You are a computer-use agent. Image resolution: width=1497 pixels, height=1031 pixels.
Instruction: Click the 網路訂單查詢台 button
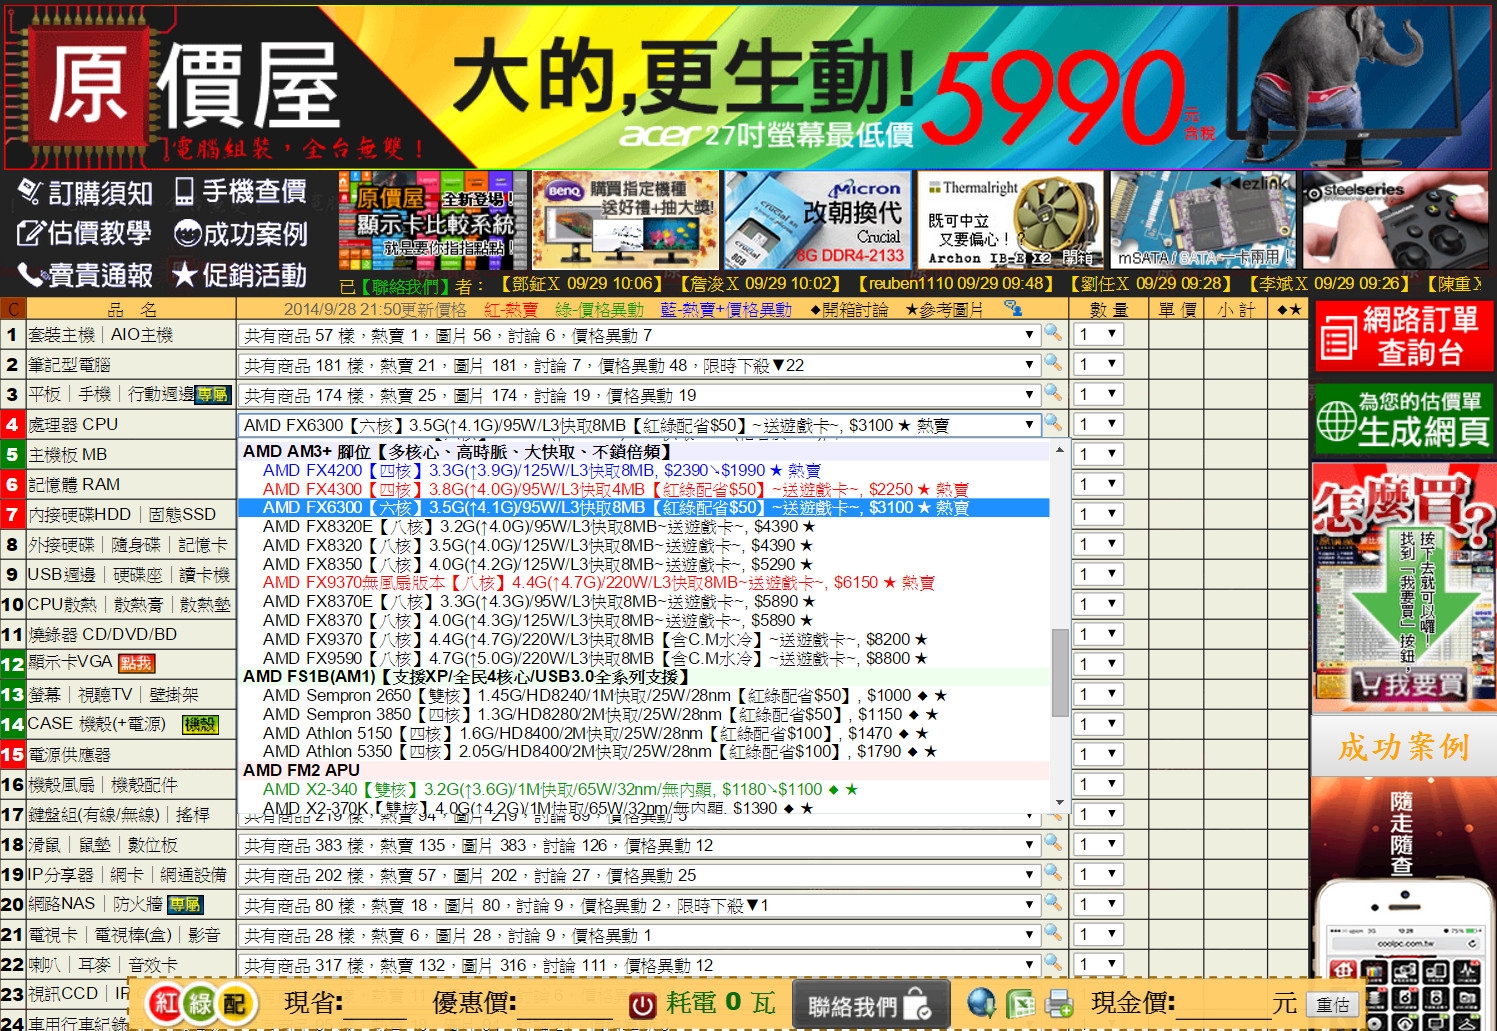pyautogui.click(x=1403, y=336)
